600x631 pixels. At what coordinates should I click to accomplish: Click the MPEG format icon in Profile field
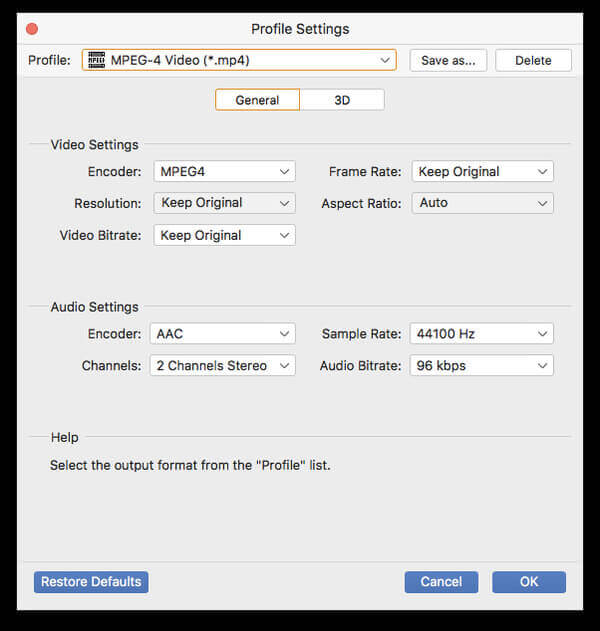click(97, 60)
